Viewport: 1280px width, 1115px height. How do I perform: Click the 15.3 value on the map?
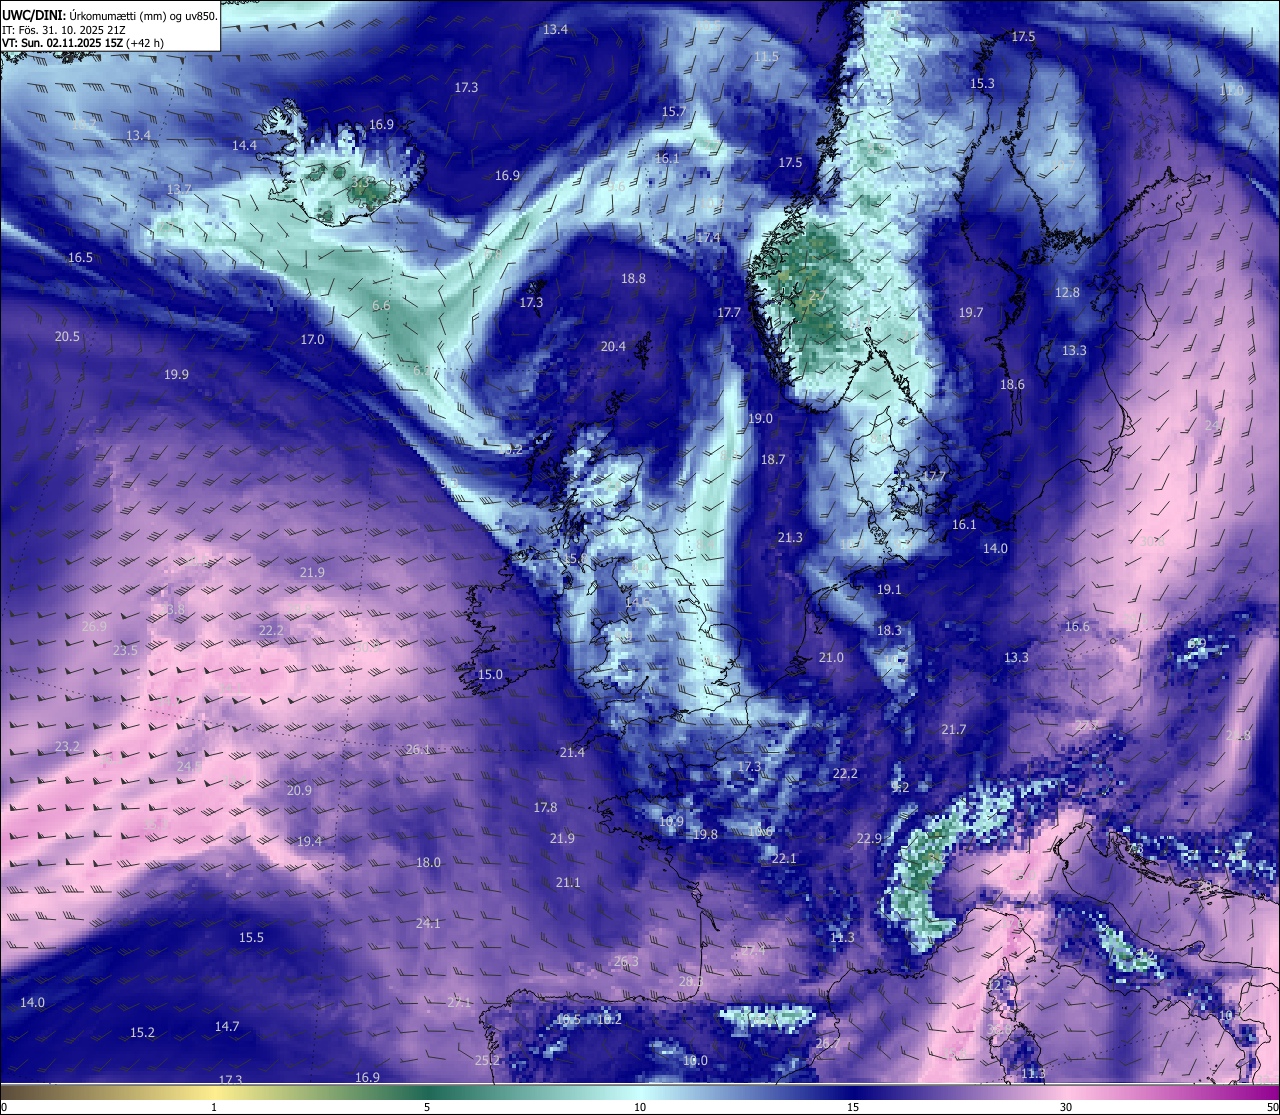983,83
